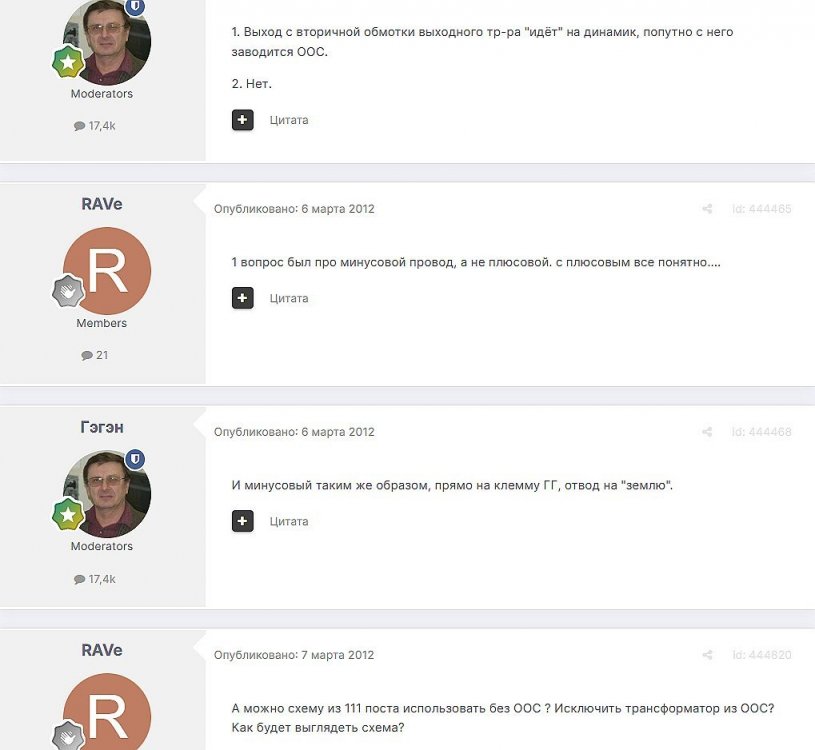Open the RAVe username link on the 6 марта post
This screenshot has width=815, height=750.
point(102,204)
